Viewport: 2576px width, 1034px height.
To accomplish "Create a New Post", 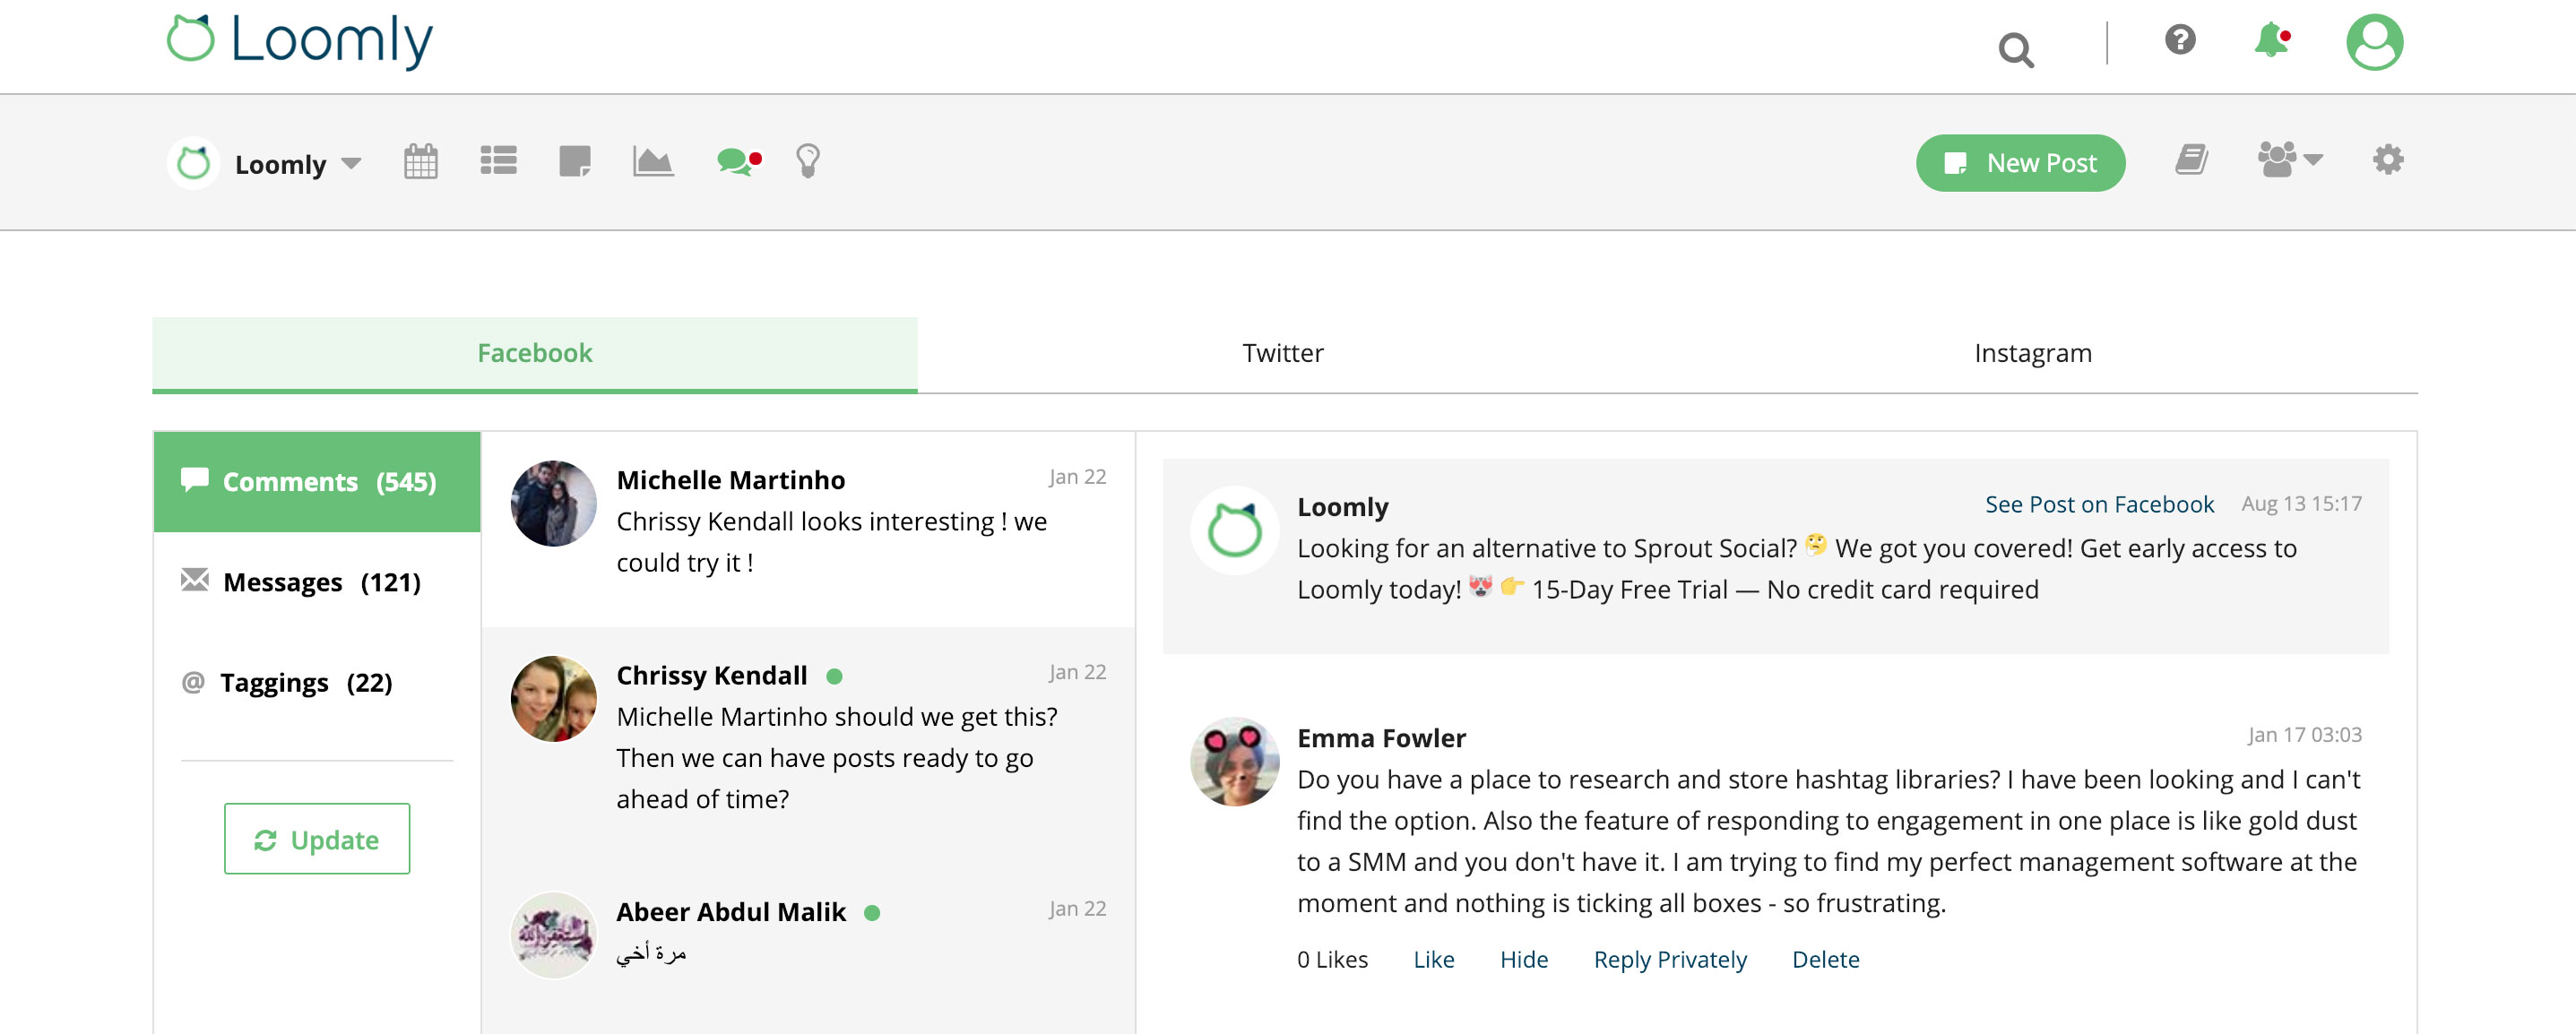I will 2021,162.
